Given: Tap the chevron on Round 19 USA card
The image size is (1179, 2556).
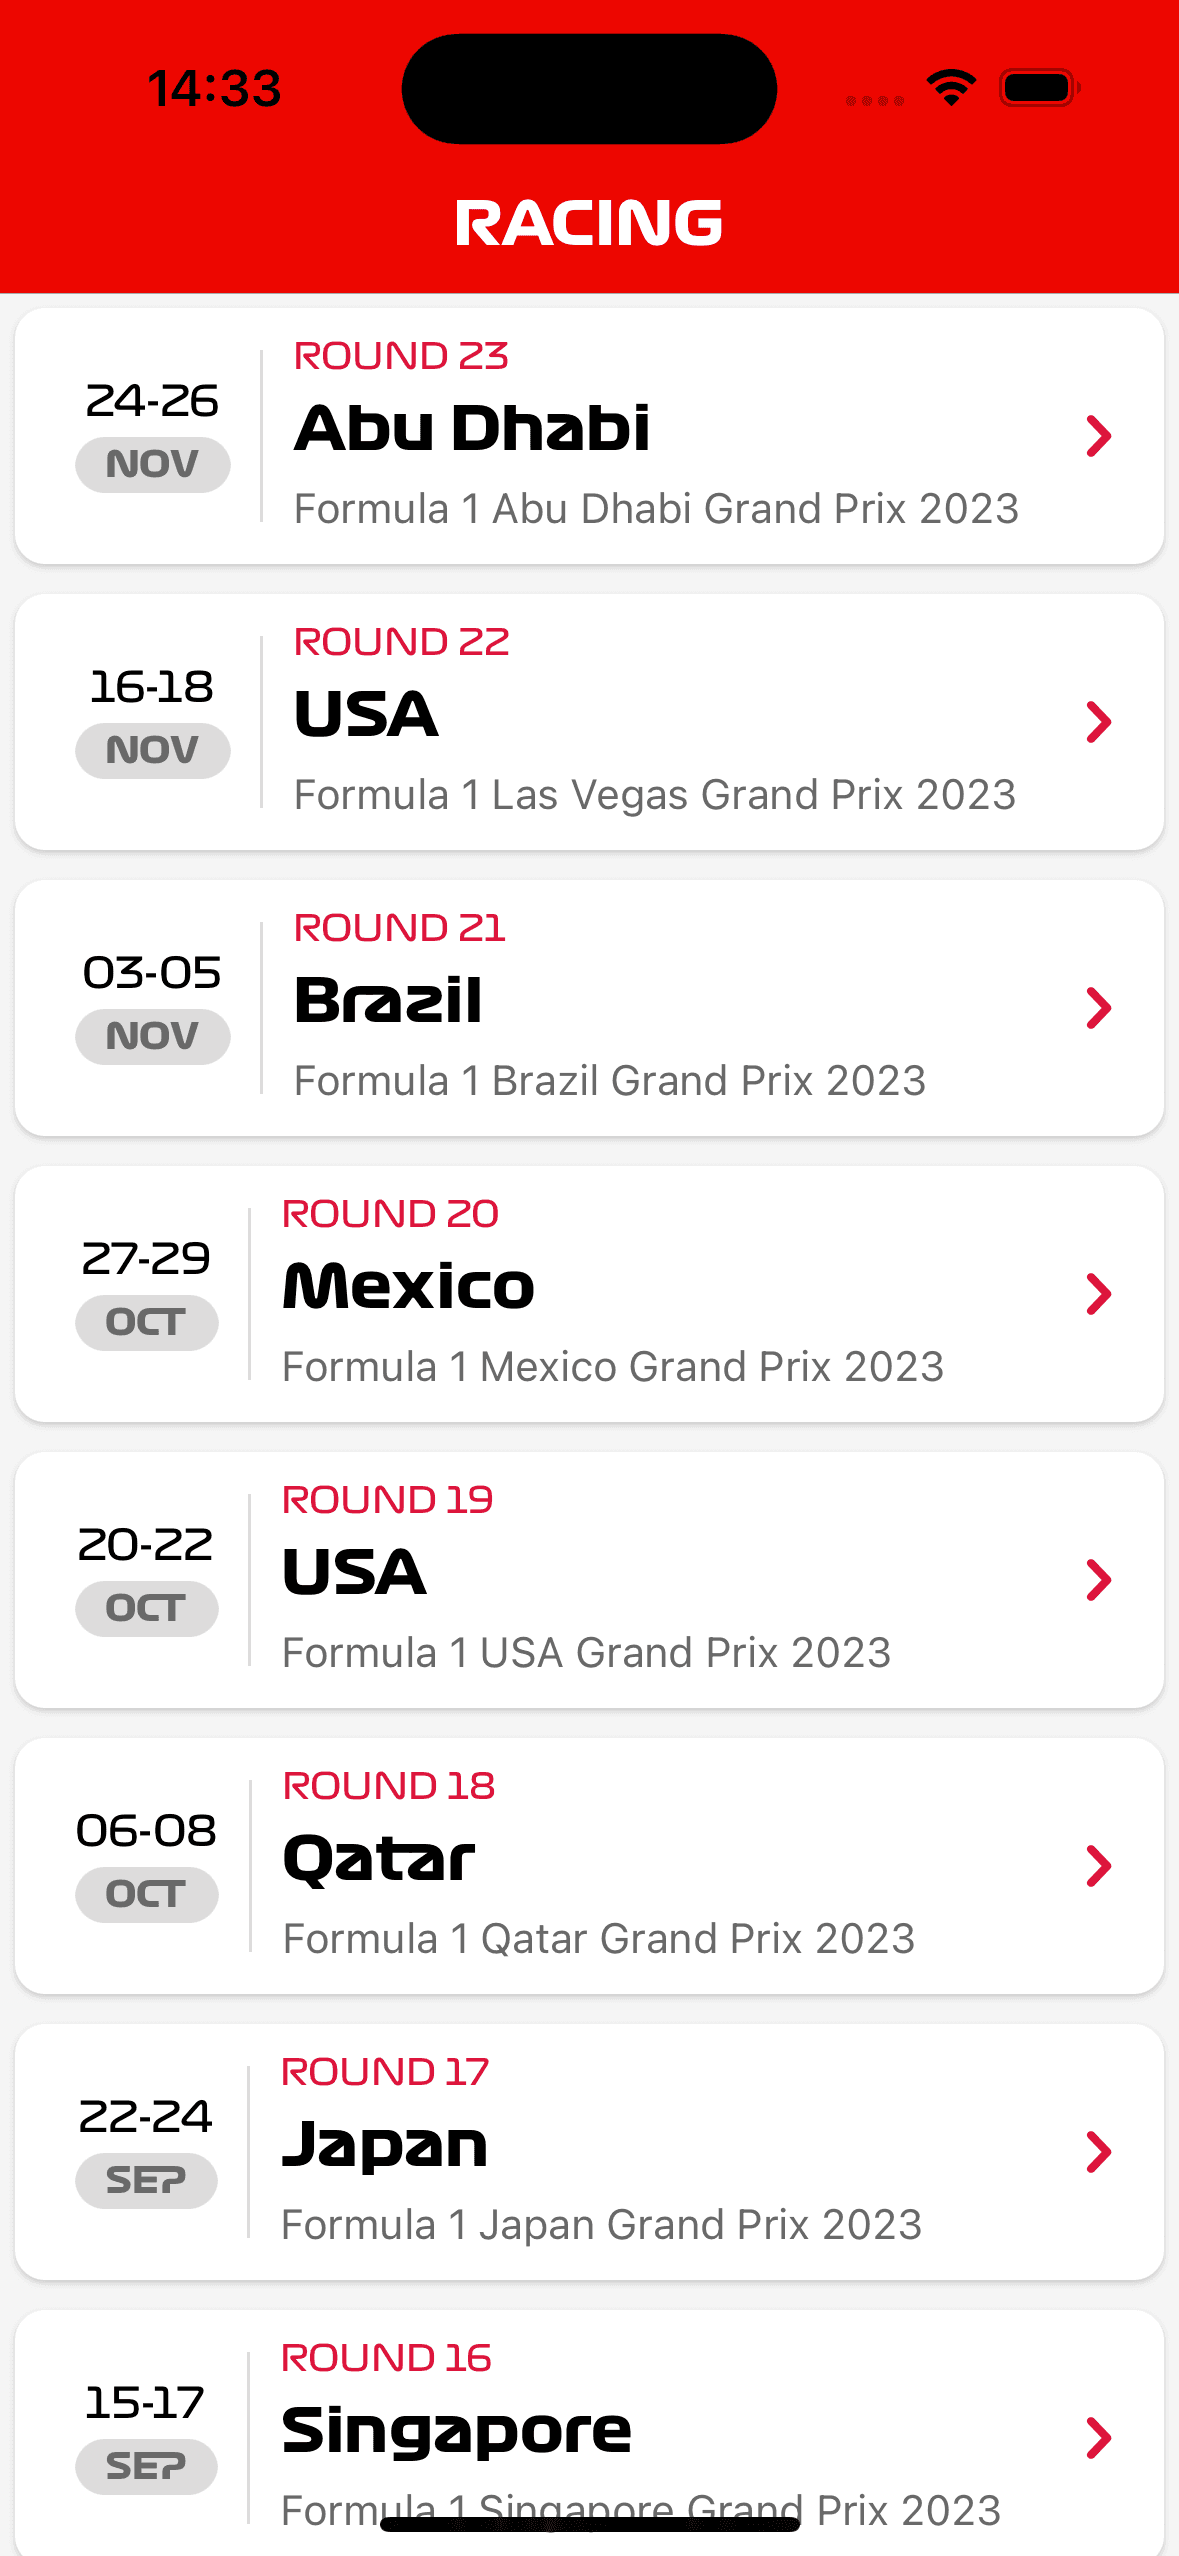Looking at the screenshot, I should 1098,1580.
